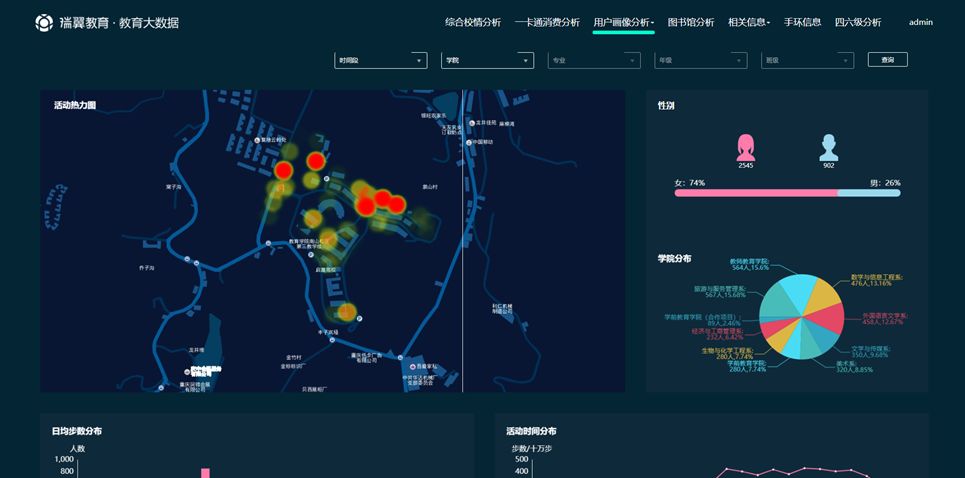Screen dimensions: 965x478
Task: Open the 手环信息 menu item
Action: pyautogui.click(x=803, y=23)
